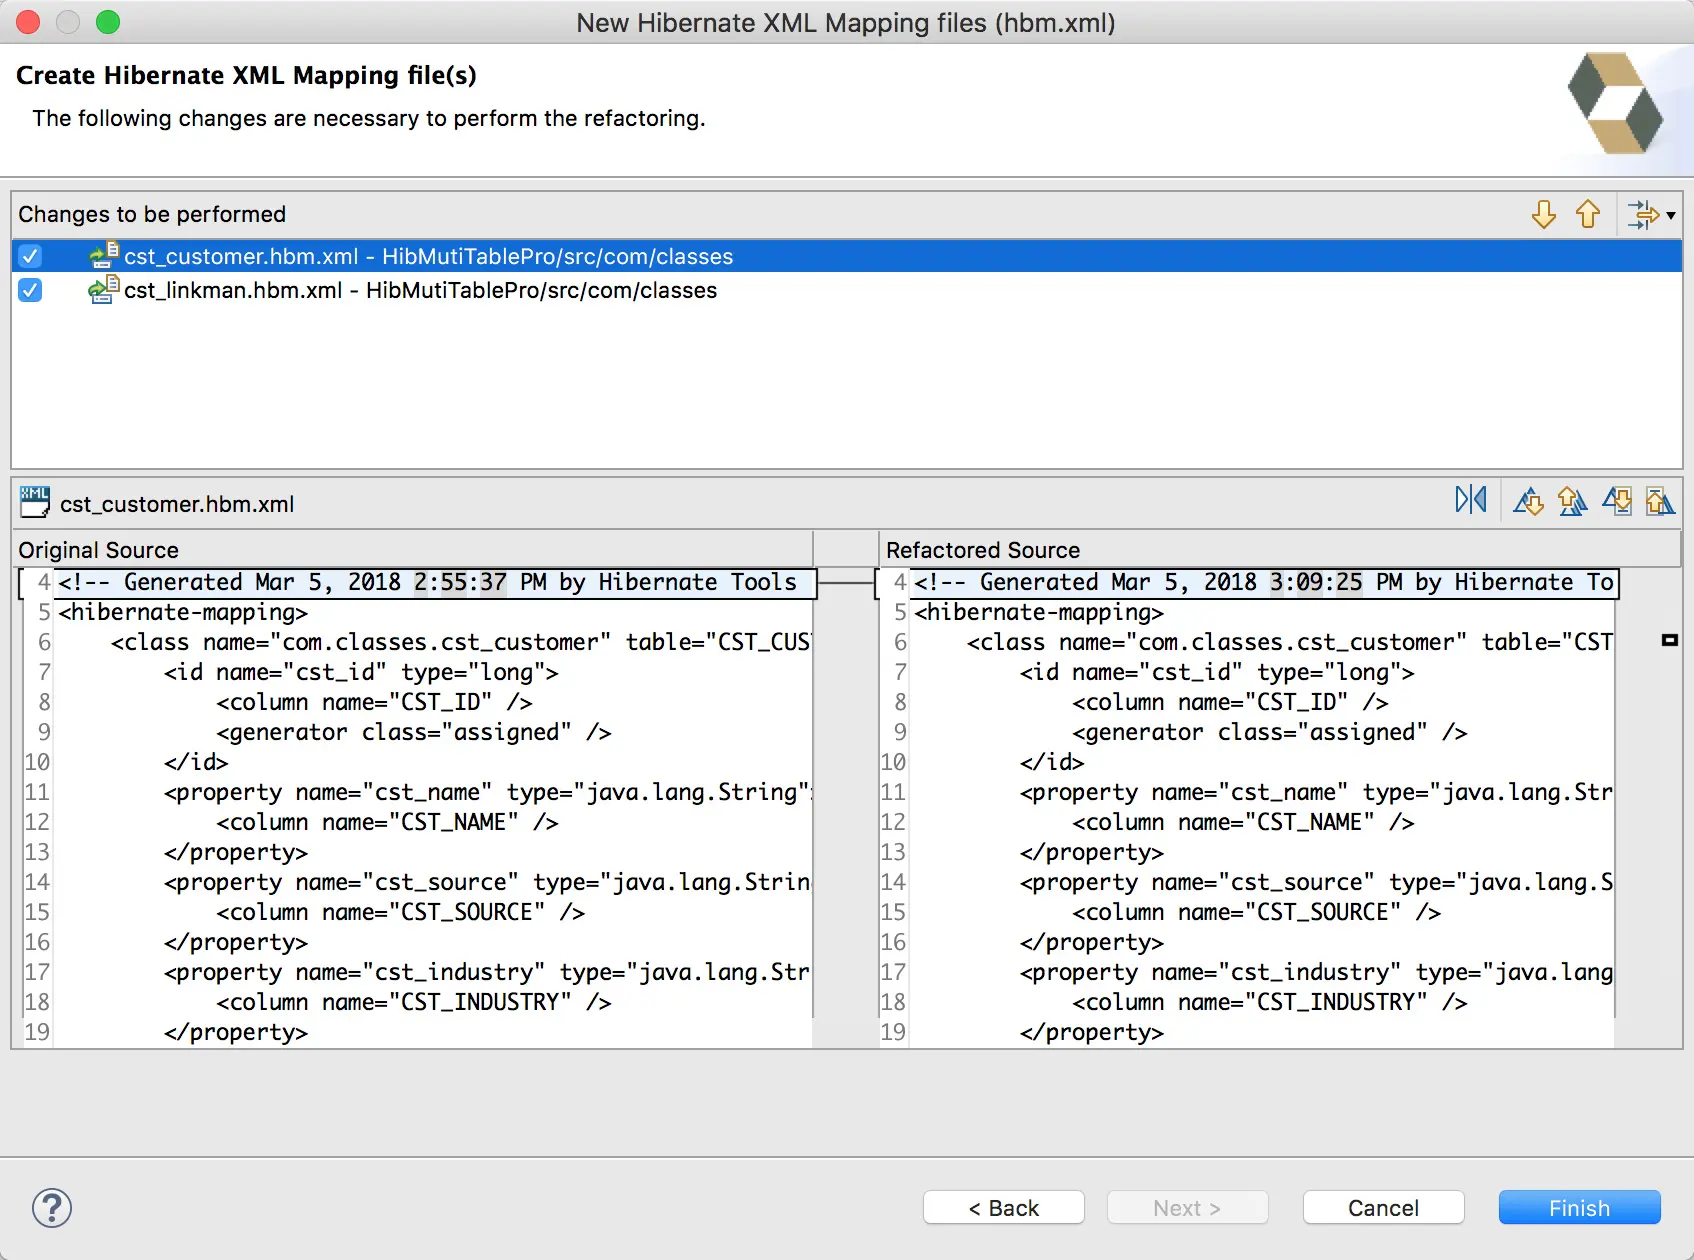Click the 'Refactored Source' pane header
This screenshot has width=1694, height=1260.
[x=983, y=550]
